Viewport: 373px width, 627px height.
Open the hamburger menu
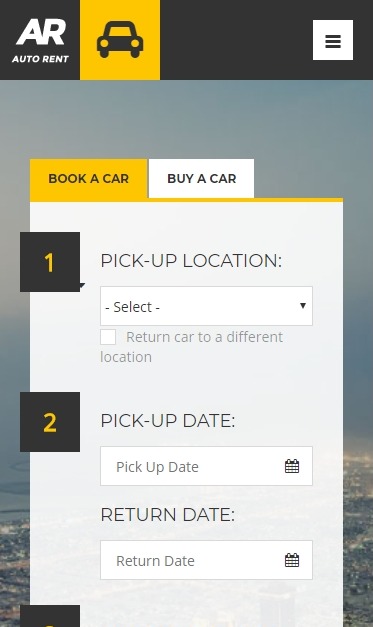point(333,40)
